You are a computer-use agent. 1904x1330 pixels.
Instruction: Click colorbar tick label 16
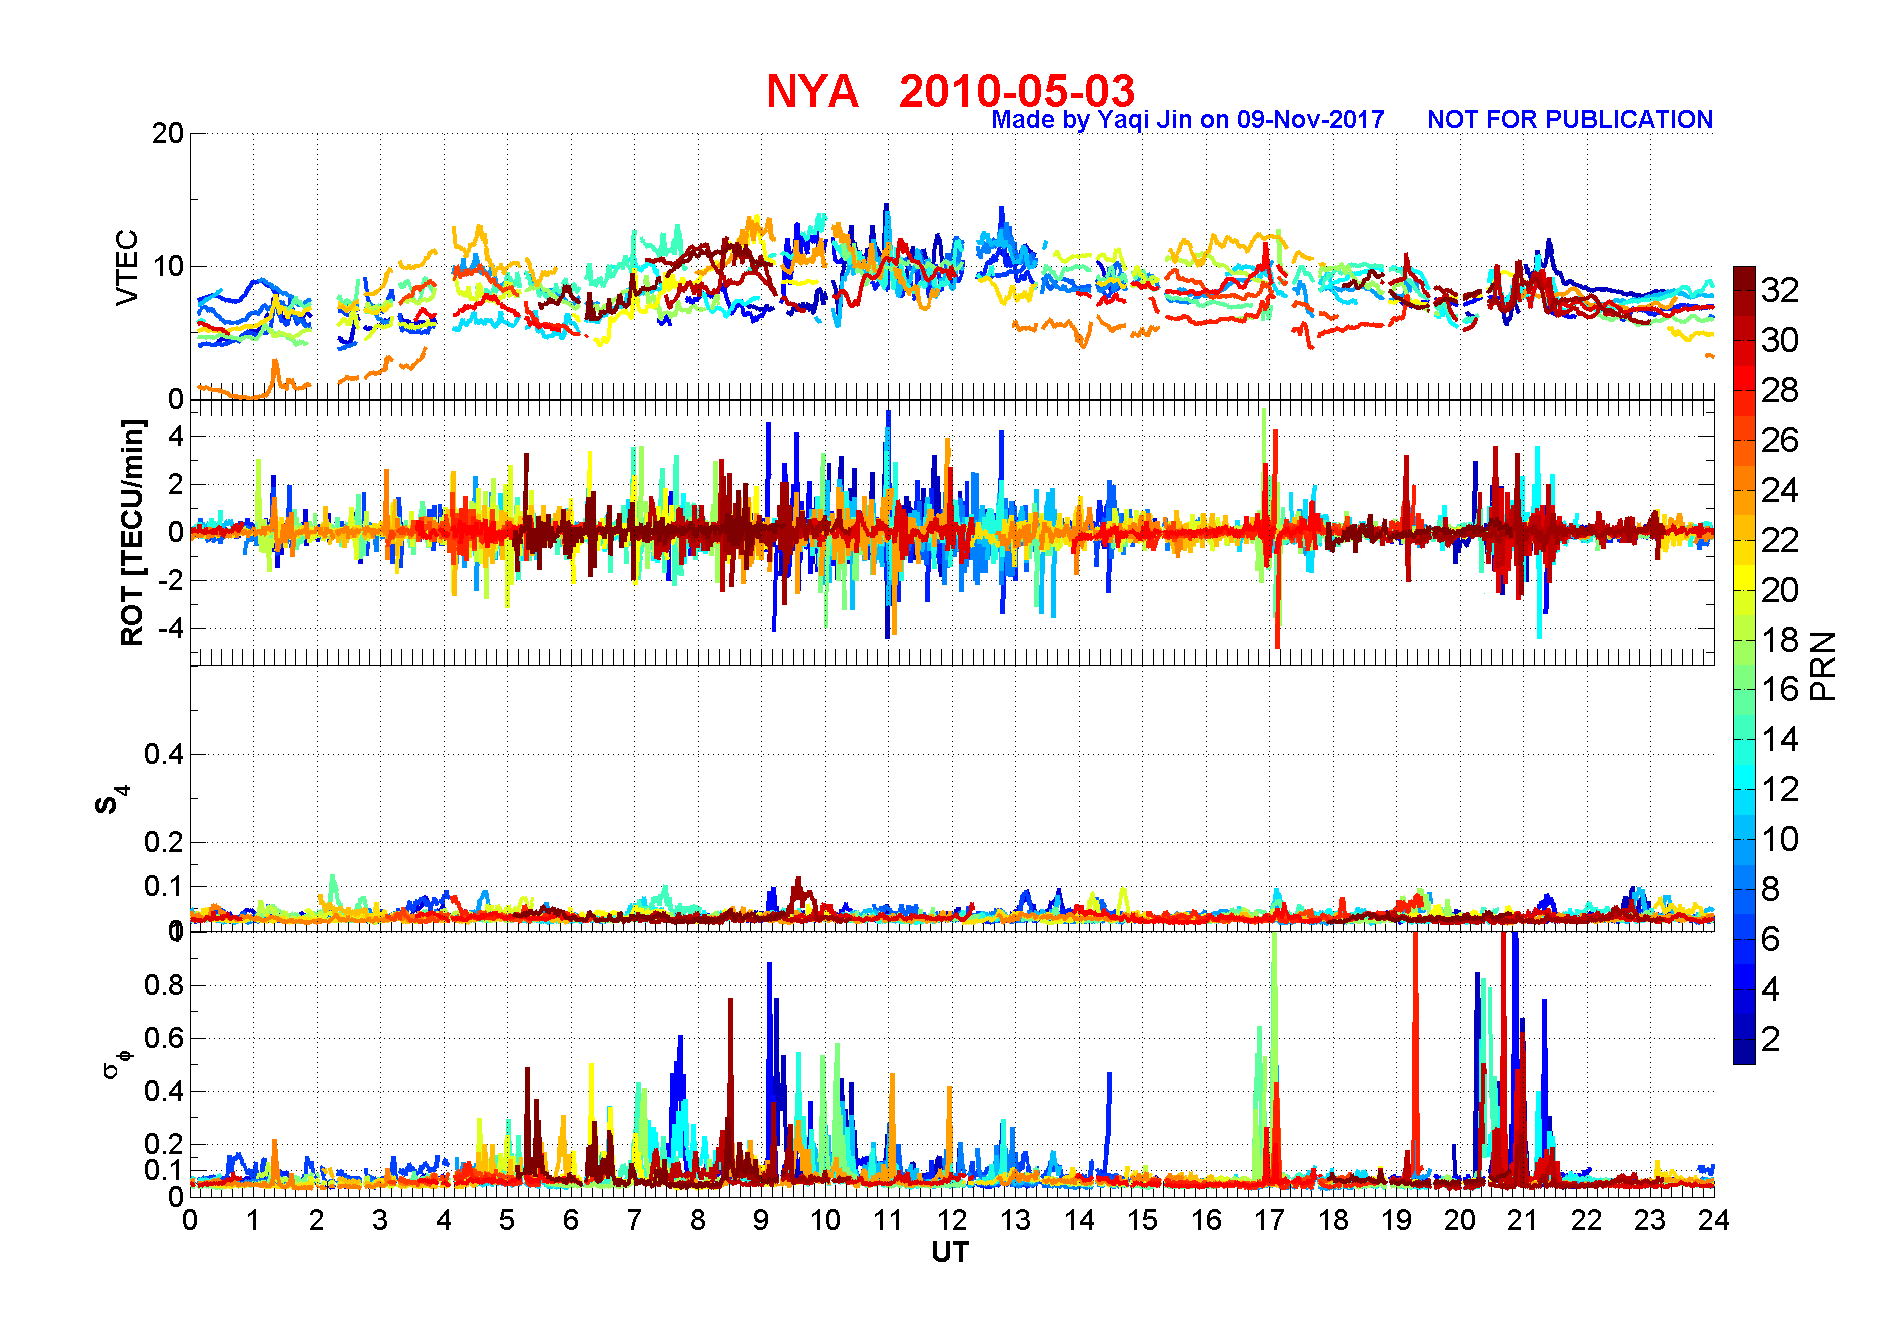1780,689
